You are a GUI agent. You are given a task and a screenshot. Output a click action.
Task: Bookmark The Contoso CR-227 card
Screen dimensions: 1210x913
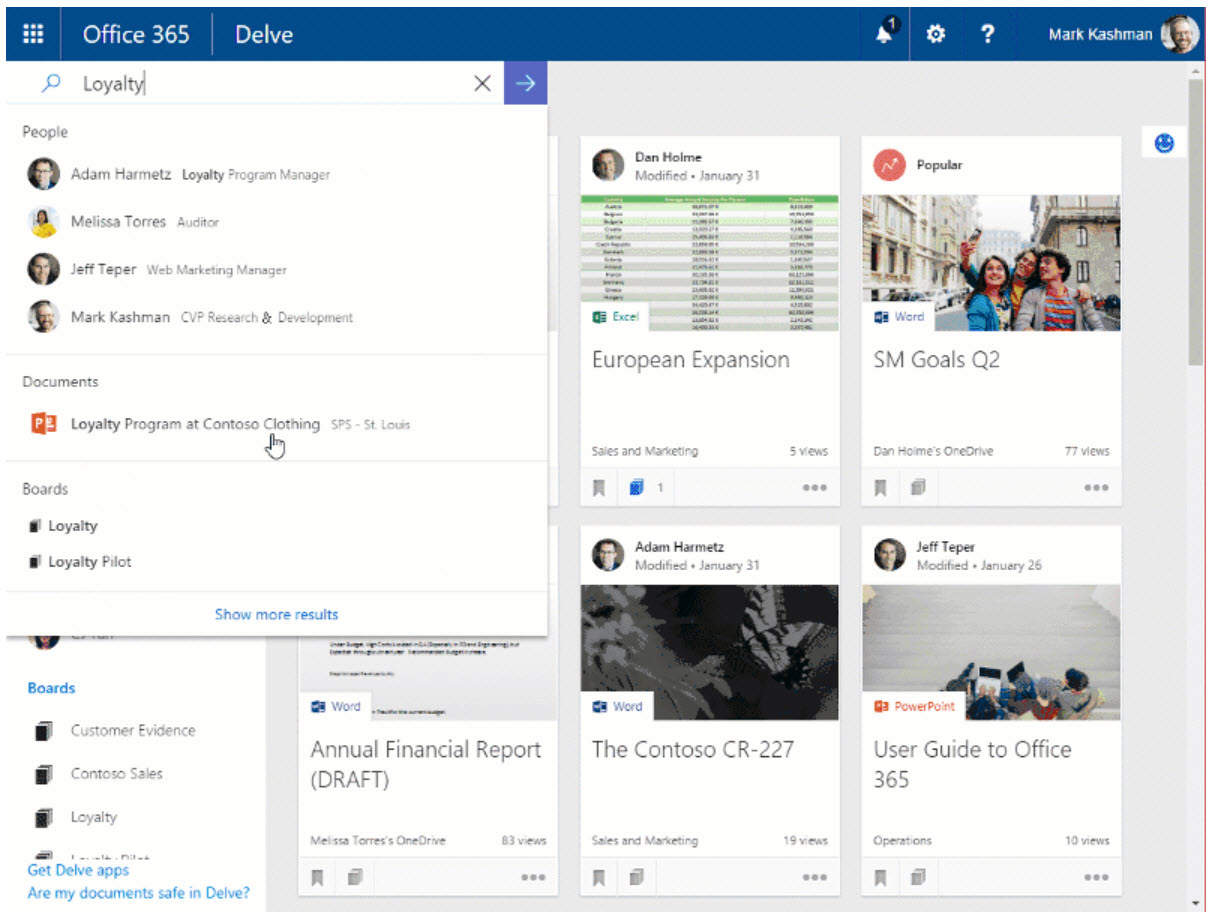pyautogui.click(x=600, y=878)
